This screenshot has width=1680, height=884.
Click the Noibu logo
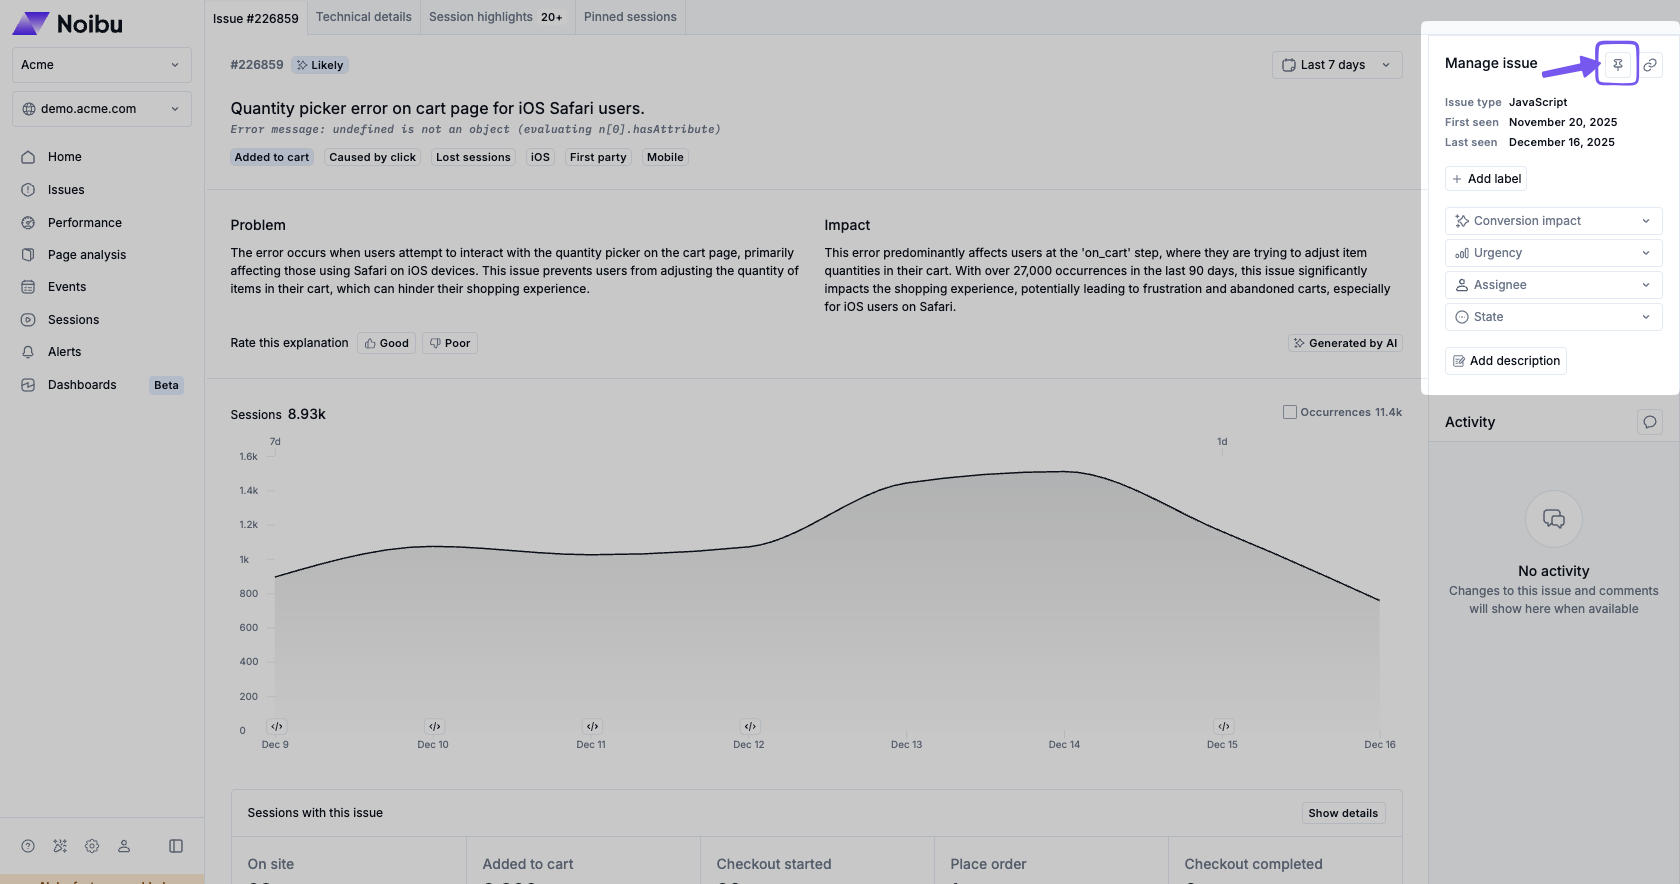coord(68,24)
